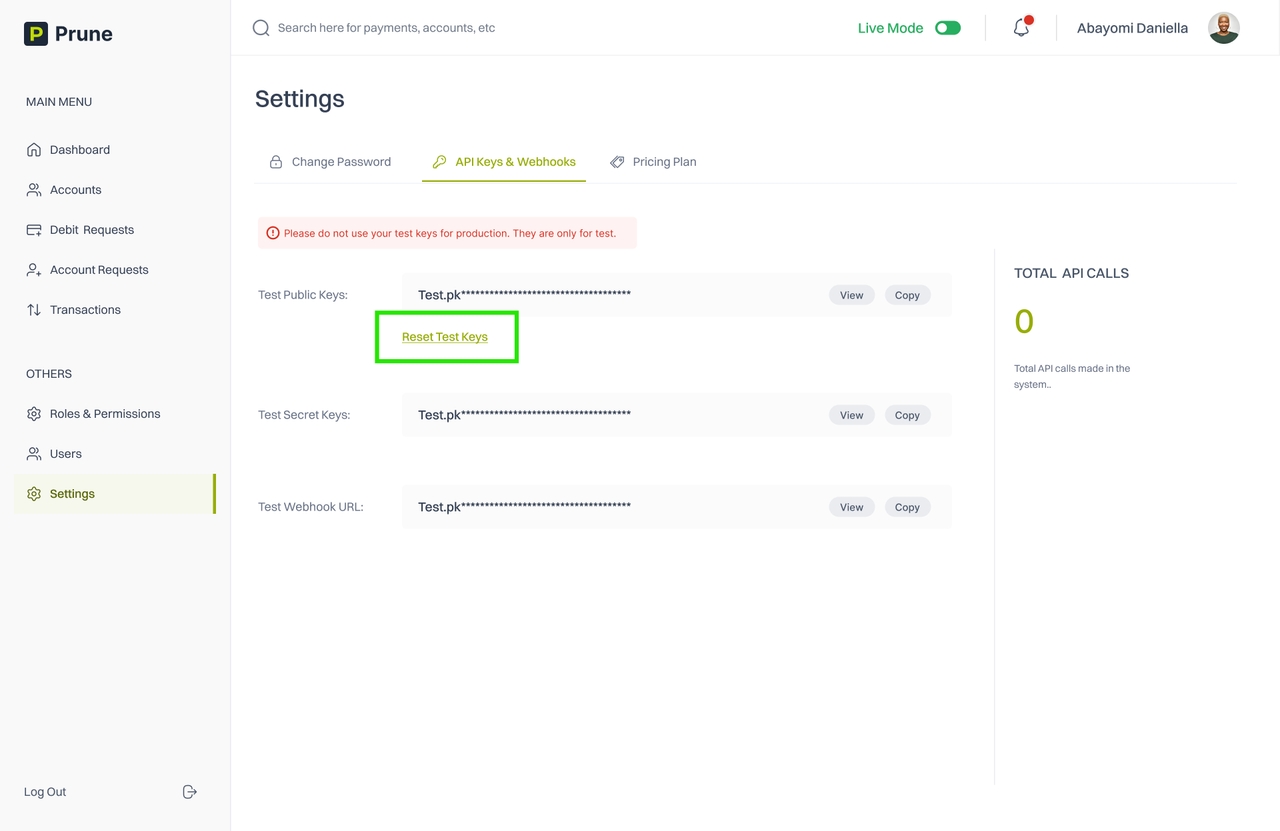Click the Dashboard home icon
The image size is (1280, 831).
coord(34,150)
